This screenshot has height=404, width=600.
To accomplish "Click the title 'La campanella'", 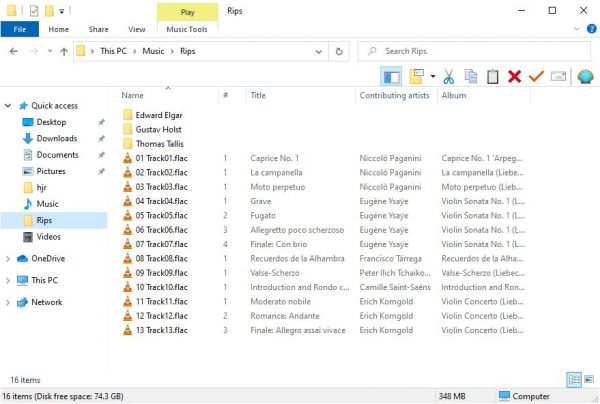I will click(x=276, y=173).
